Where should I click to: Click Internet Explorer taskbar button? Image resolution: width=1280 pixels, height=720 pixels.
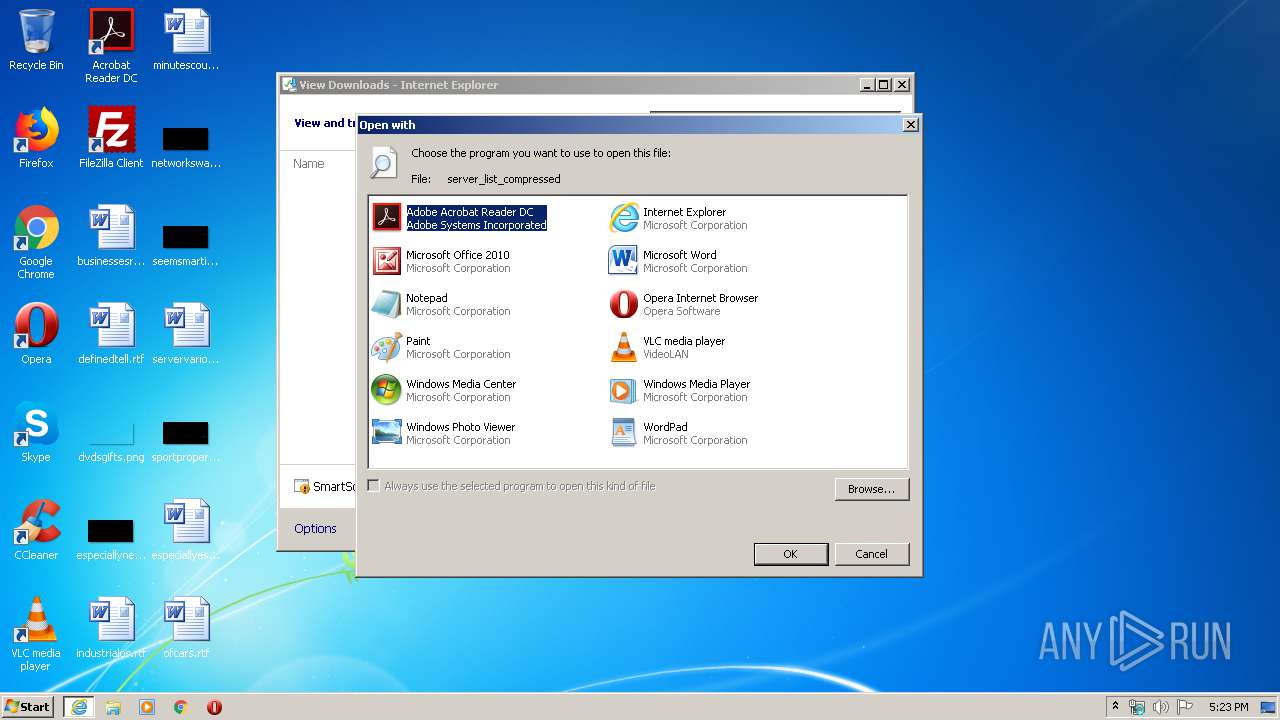pyautogui.click(x=79, y=707)
